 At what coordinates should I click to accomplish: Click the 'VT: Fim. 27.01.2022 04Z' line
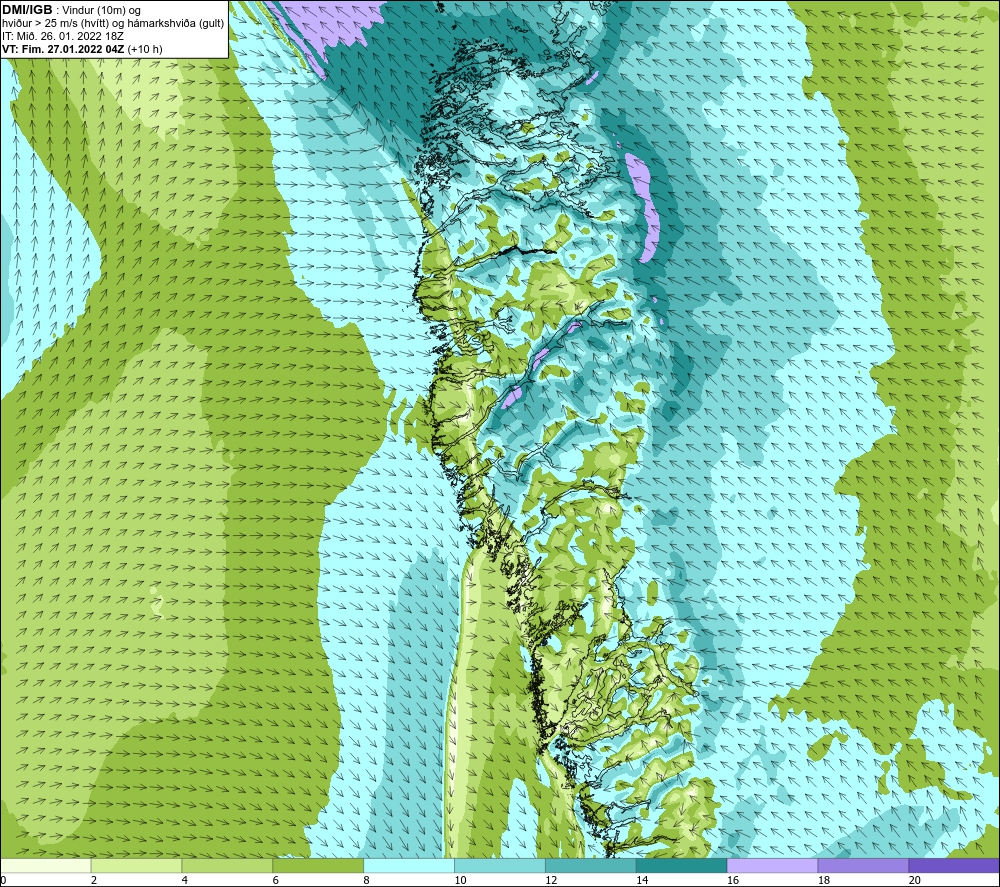[x=63, y=49]
